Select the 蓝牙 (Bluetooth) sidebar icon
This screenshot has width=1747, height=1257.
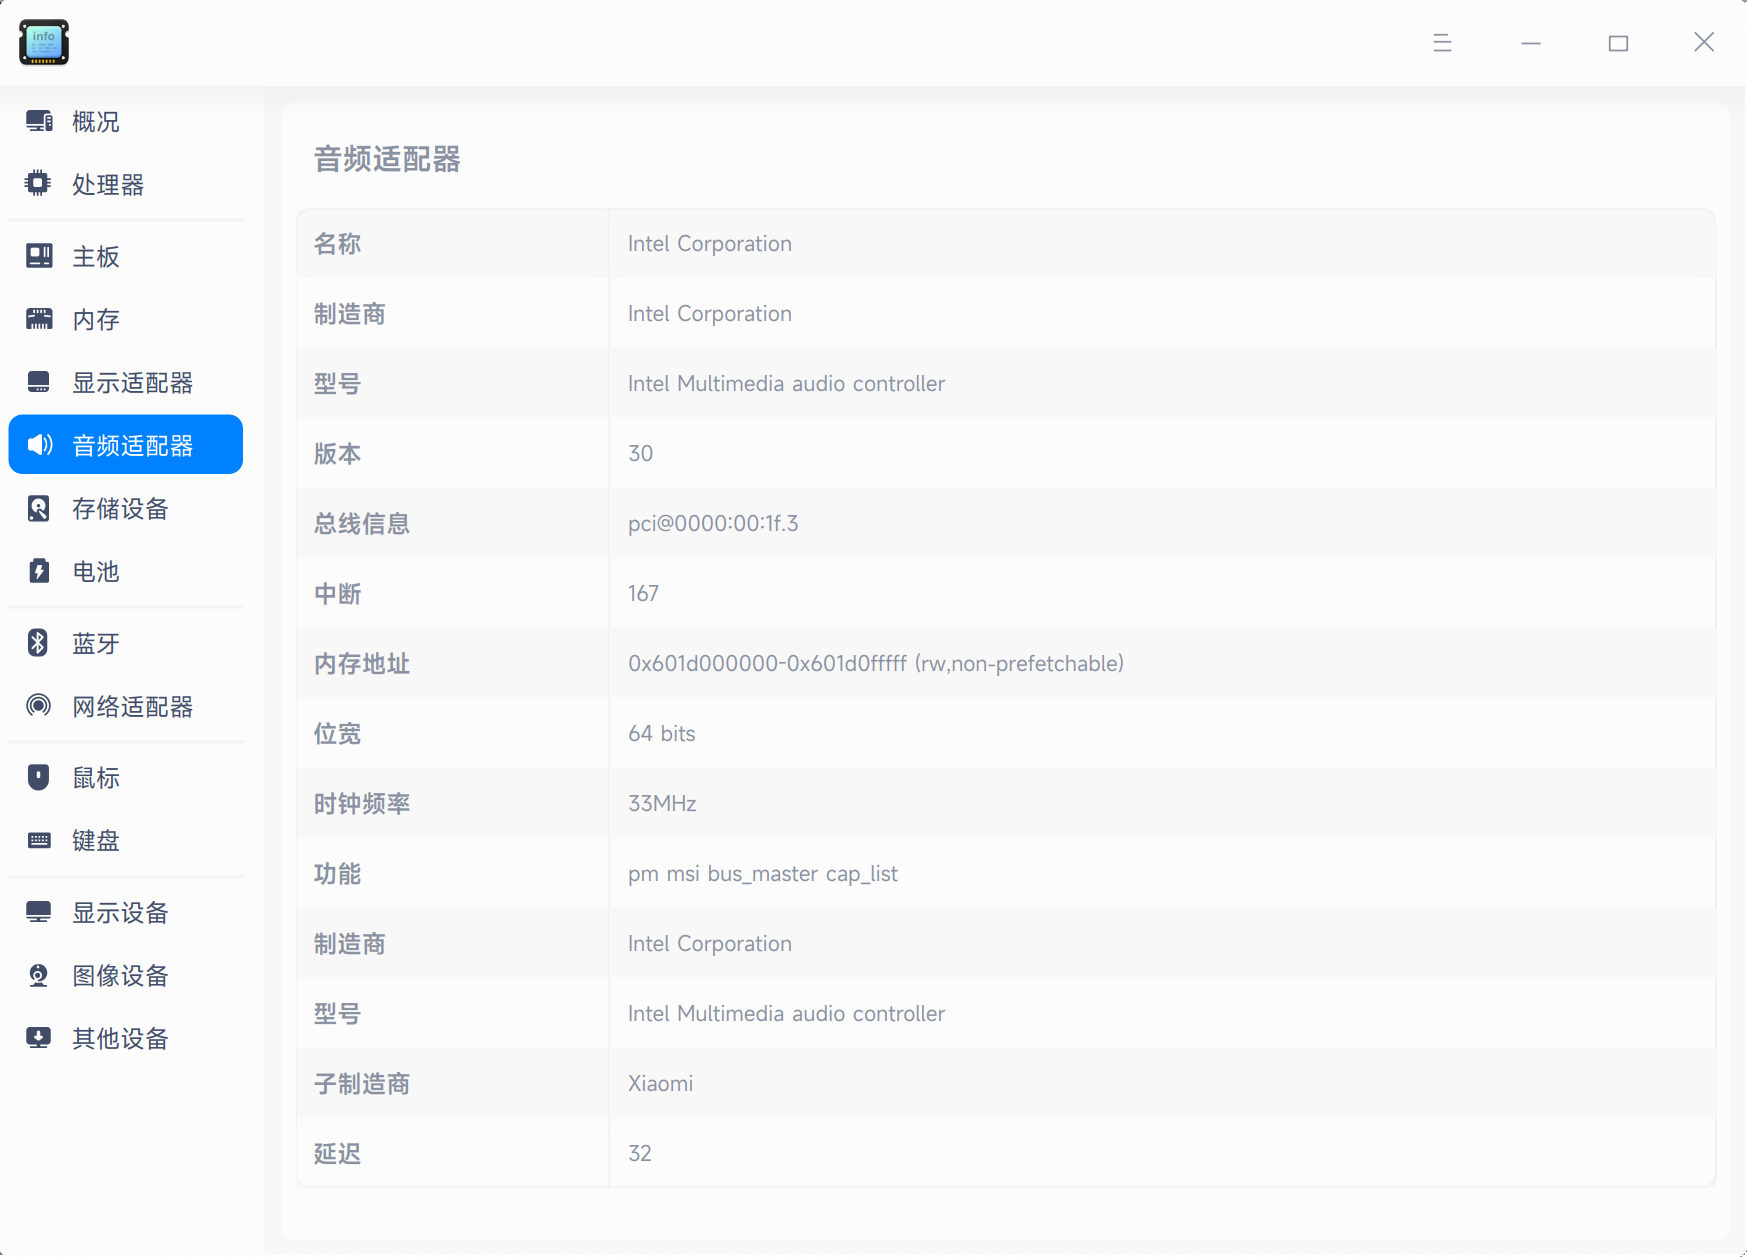(38, 643)
